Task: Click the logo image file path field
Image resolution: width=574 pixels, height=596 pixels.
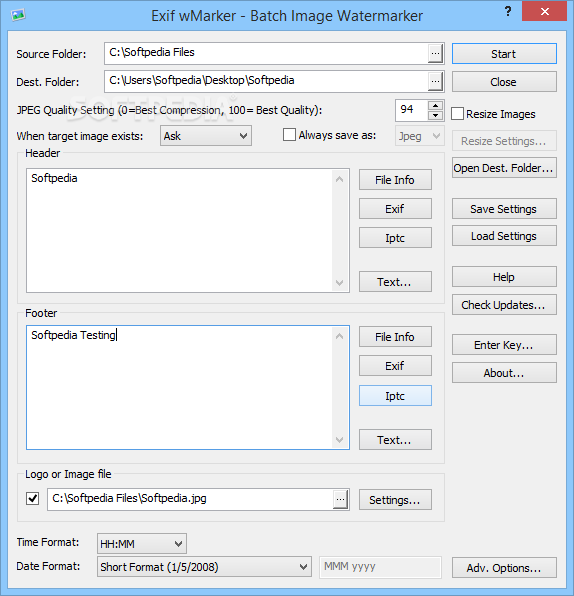Action: 190,499
